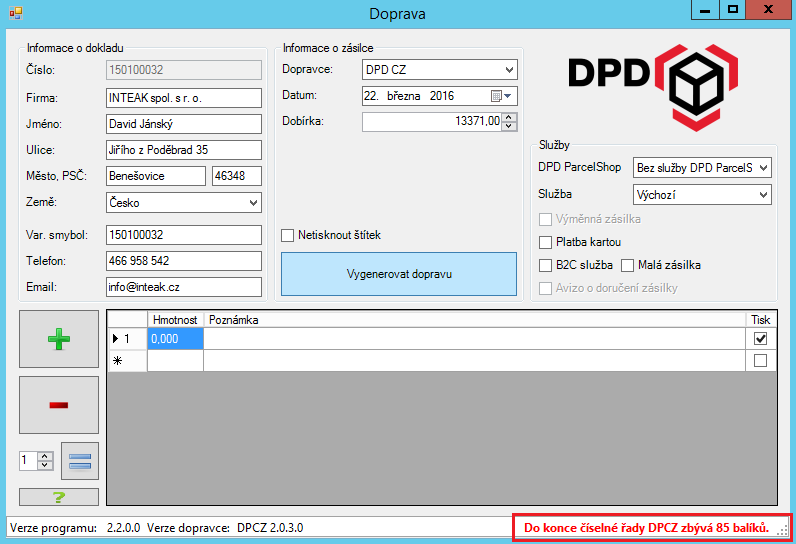Image resolution: width=796 pixels, height=544 pixels.
Task: Click the Telefon field
Action: point(184,261)
